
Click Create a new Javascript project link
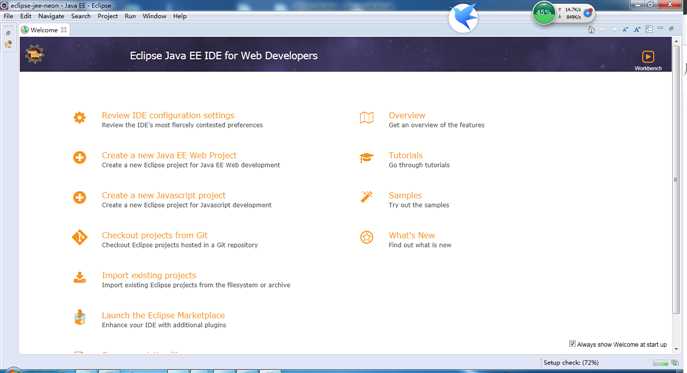tap(163, 195)
